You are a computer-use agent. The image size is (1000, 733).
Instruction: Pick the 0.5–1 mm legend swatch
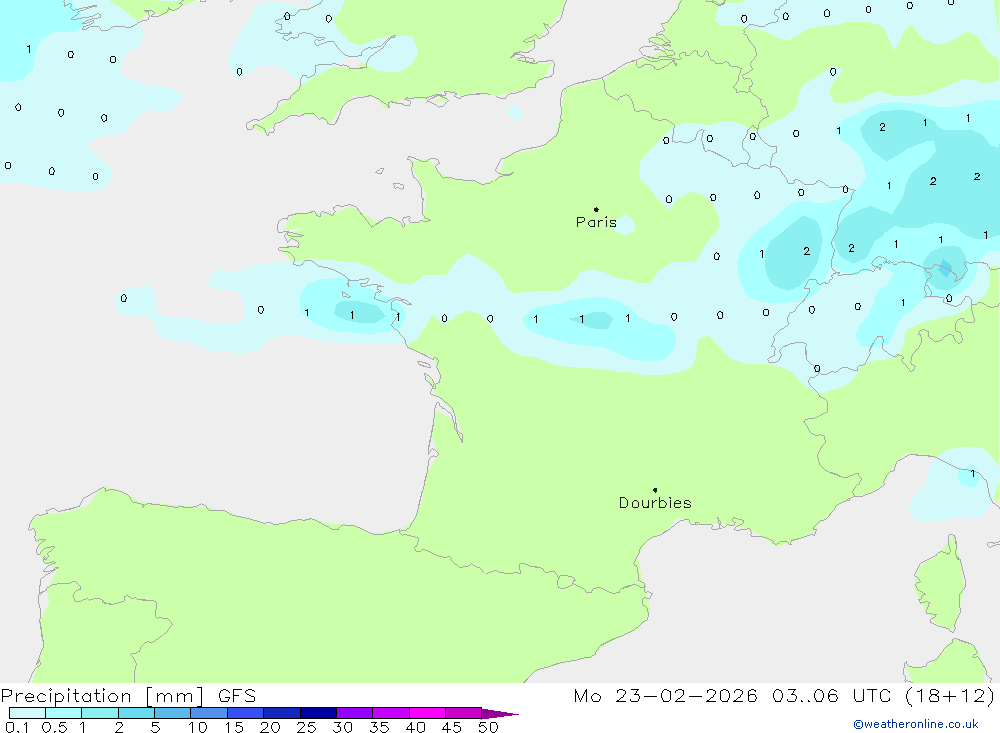pos(64,713)
